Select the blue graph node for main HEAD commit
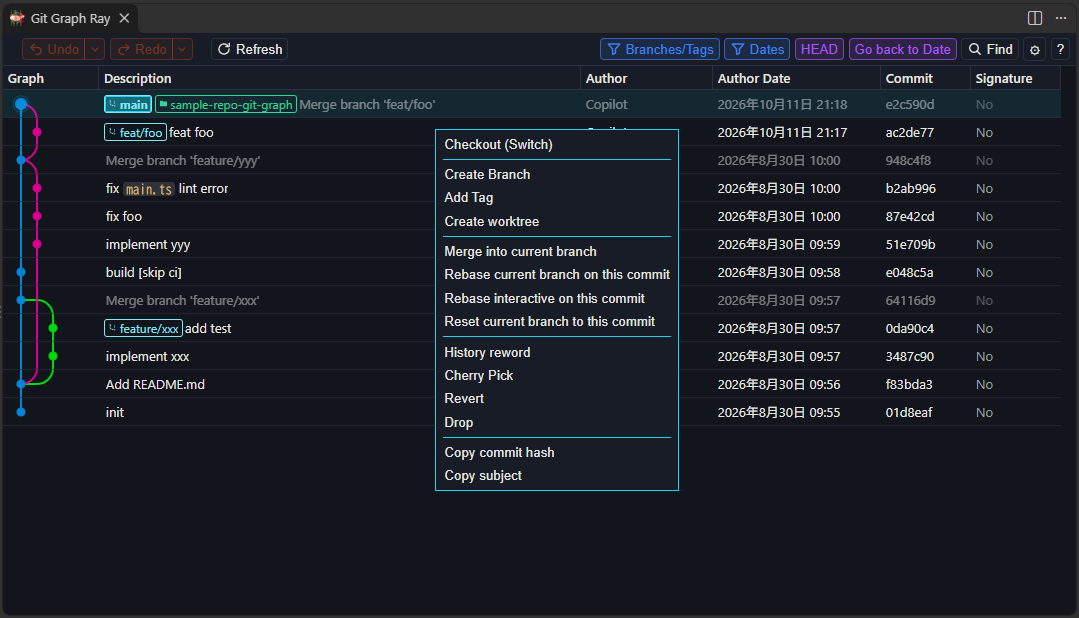Image resolution: width=1079 pixels, height=618 pixels. (21, 104)
